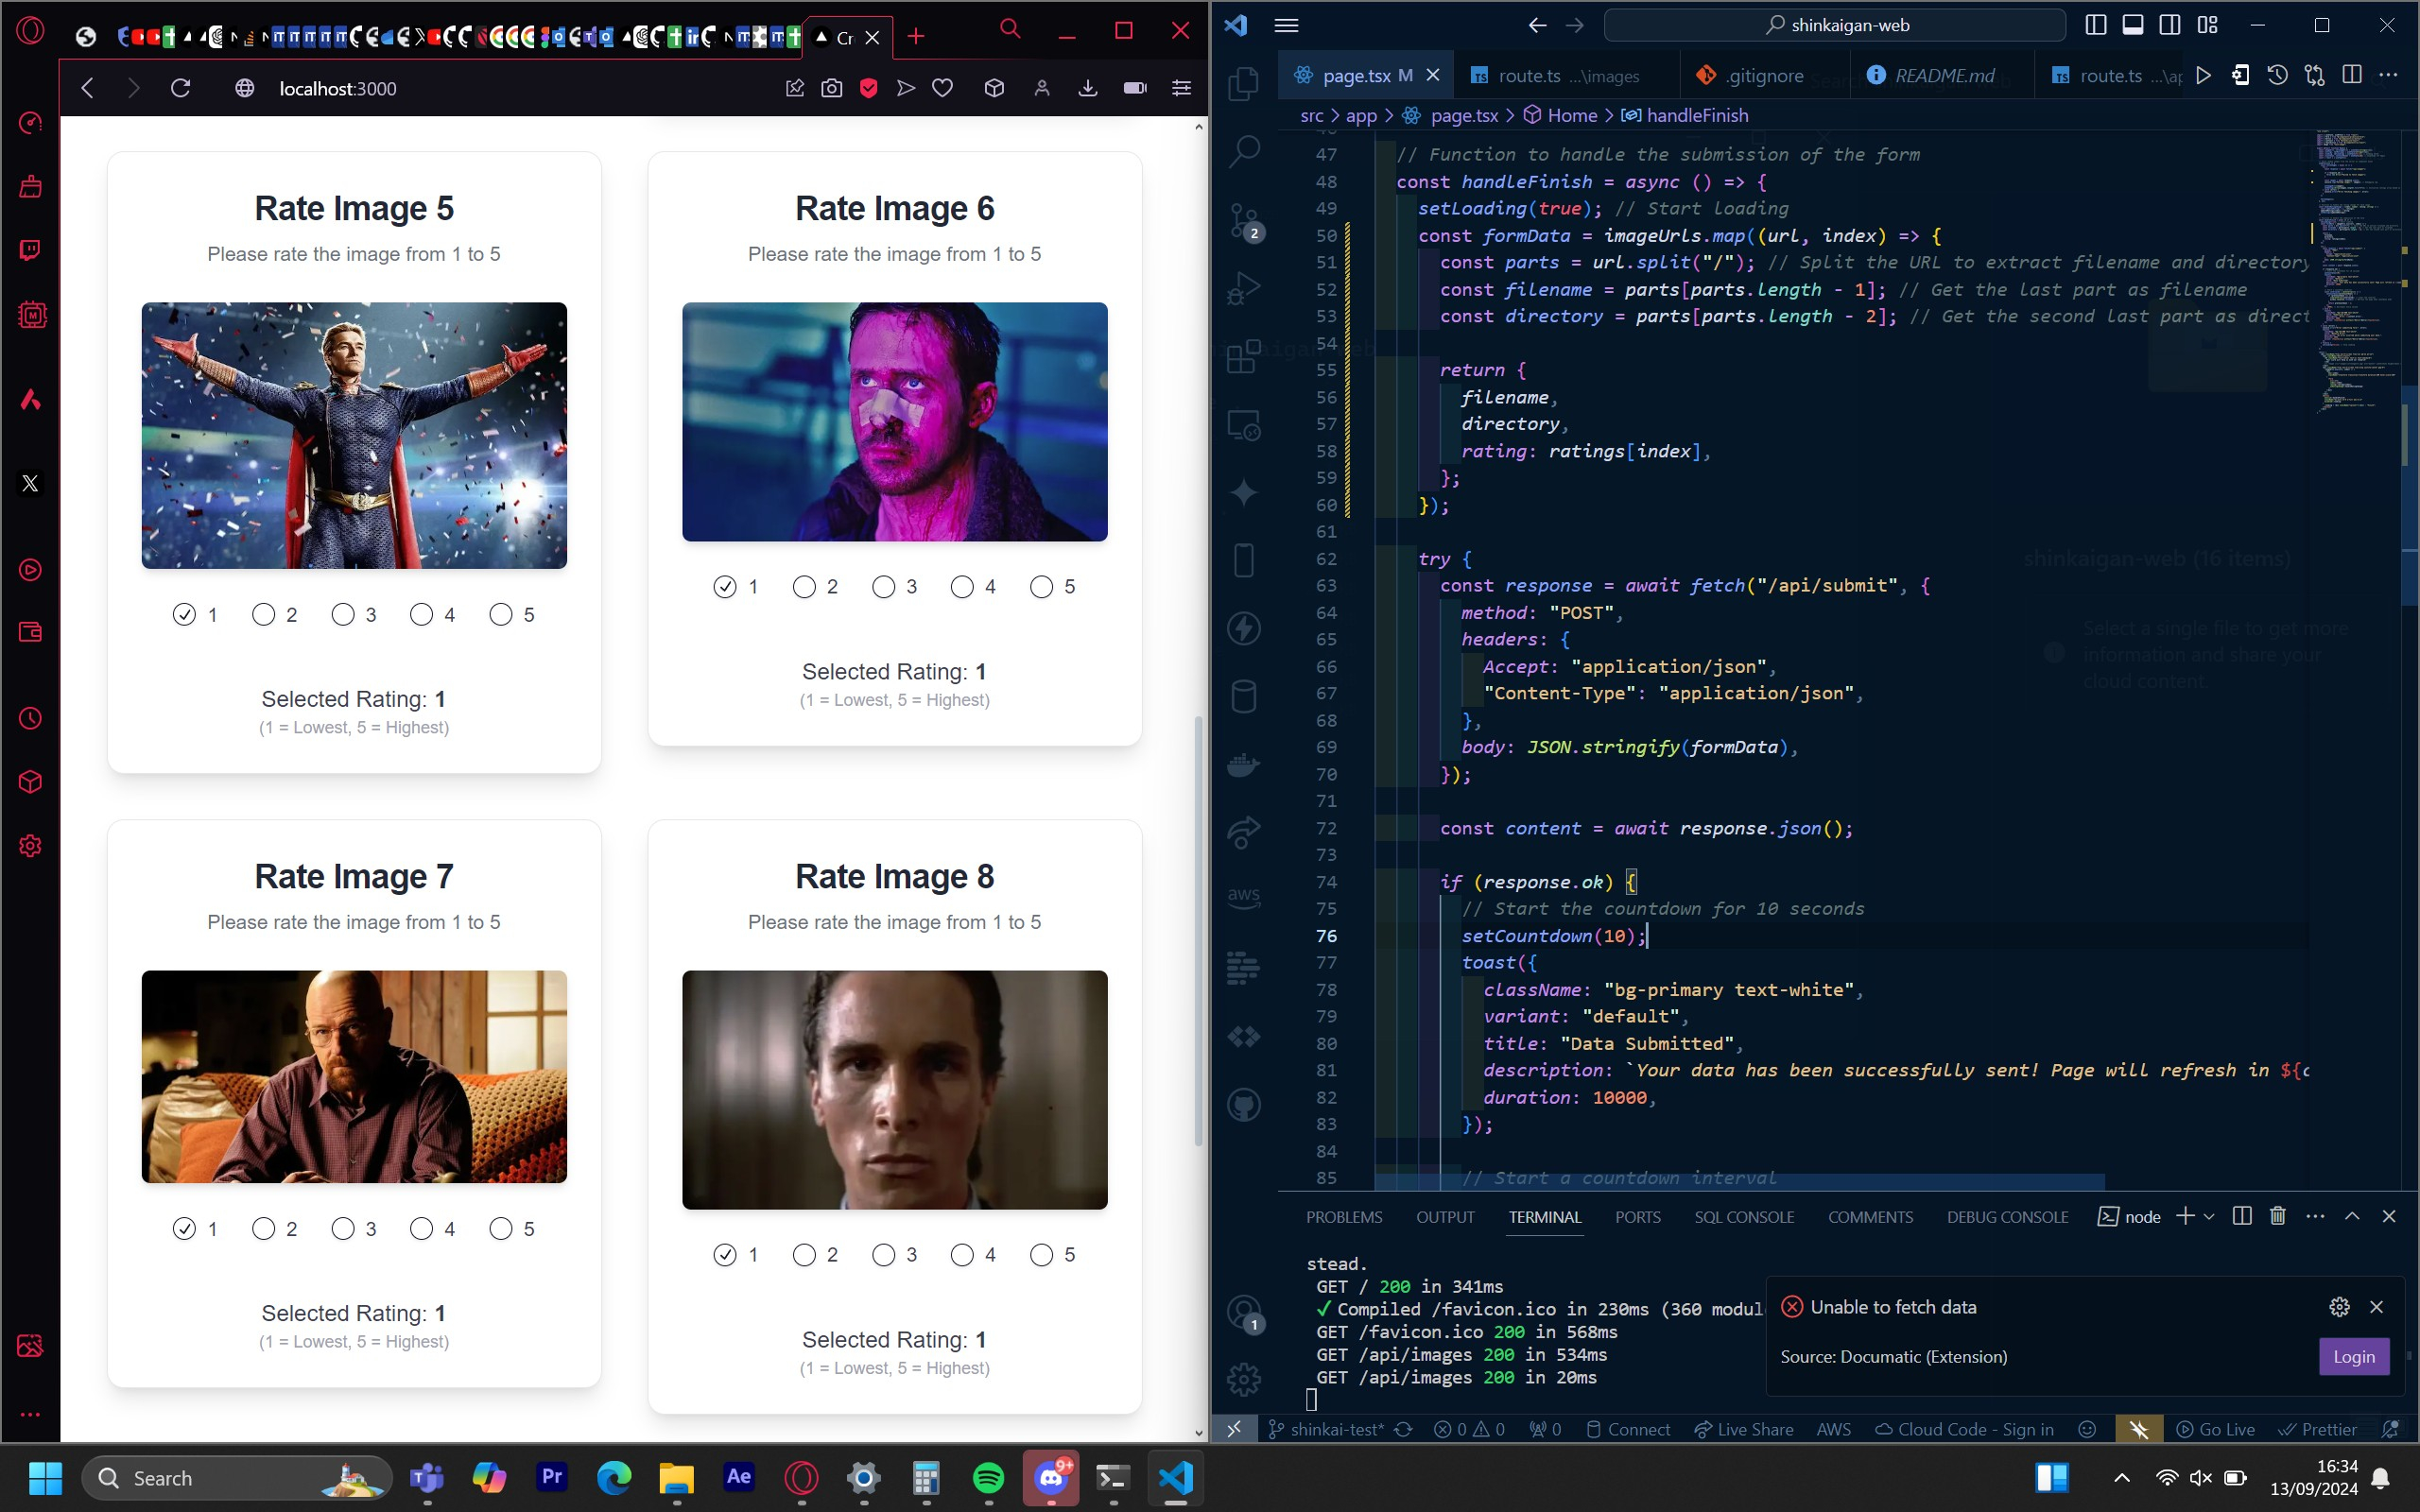The width and height of the screenshot is (2420, 1512).
Task: Select rating 5 for Image 6
Action: (x=1041, y=587)
